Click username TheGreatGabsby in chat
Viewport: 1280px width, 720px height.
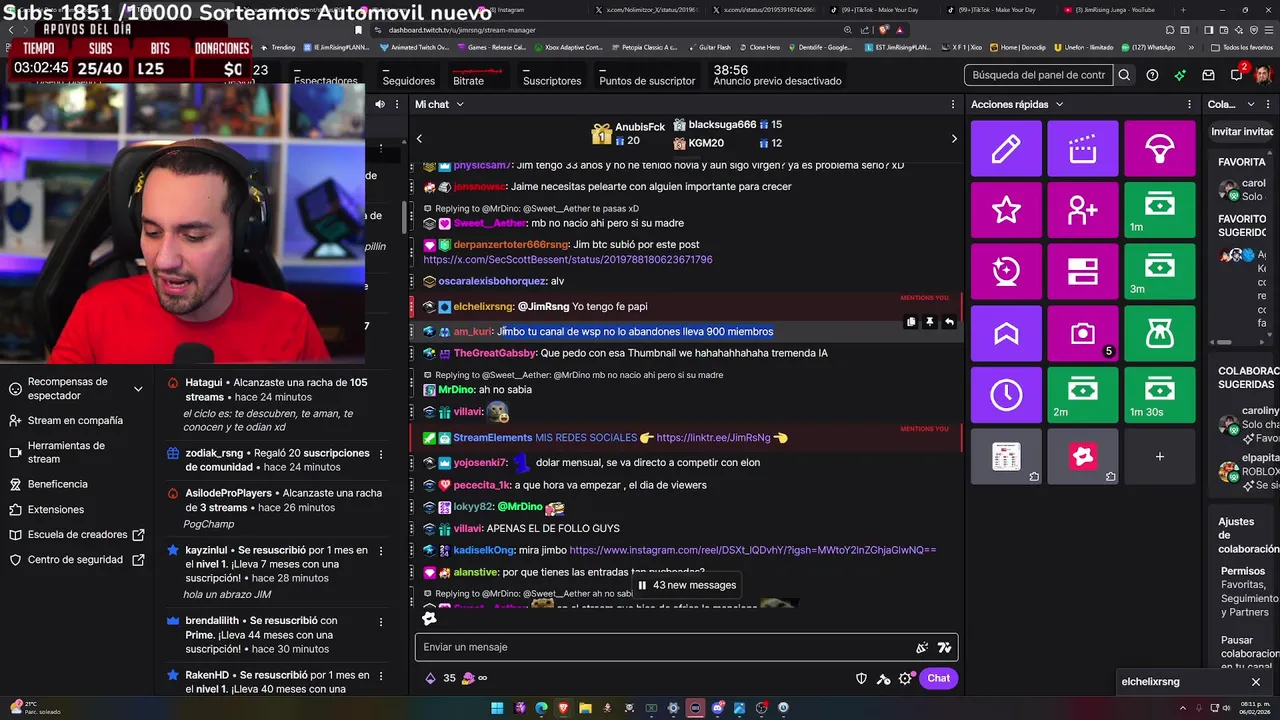pyautogui.click(x=495, y=353)
